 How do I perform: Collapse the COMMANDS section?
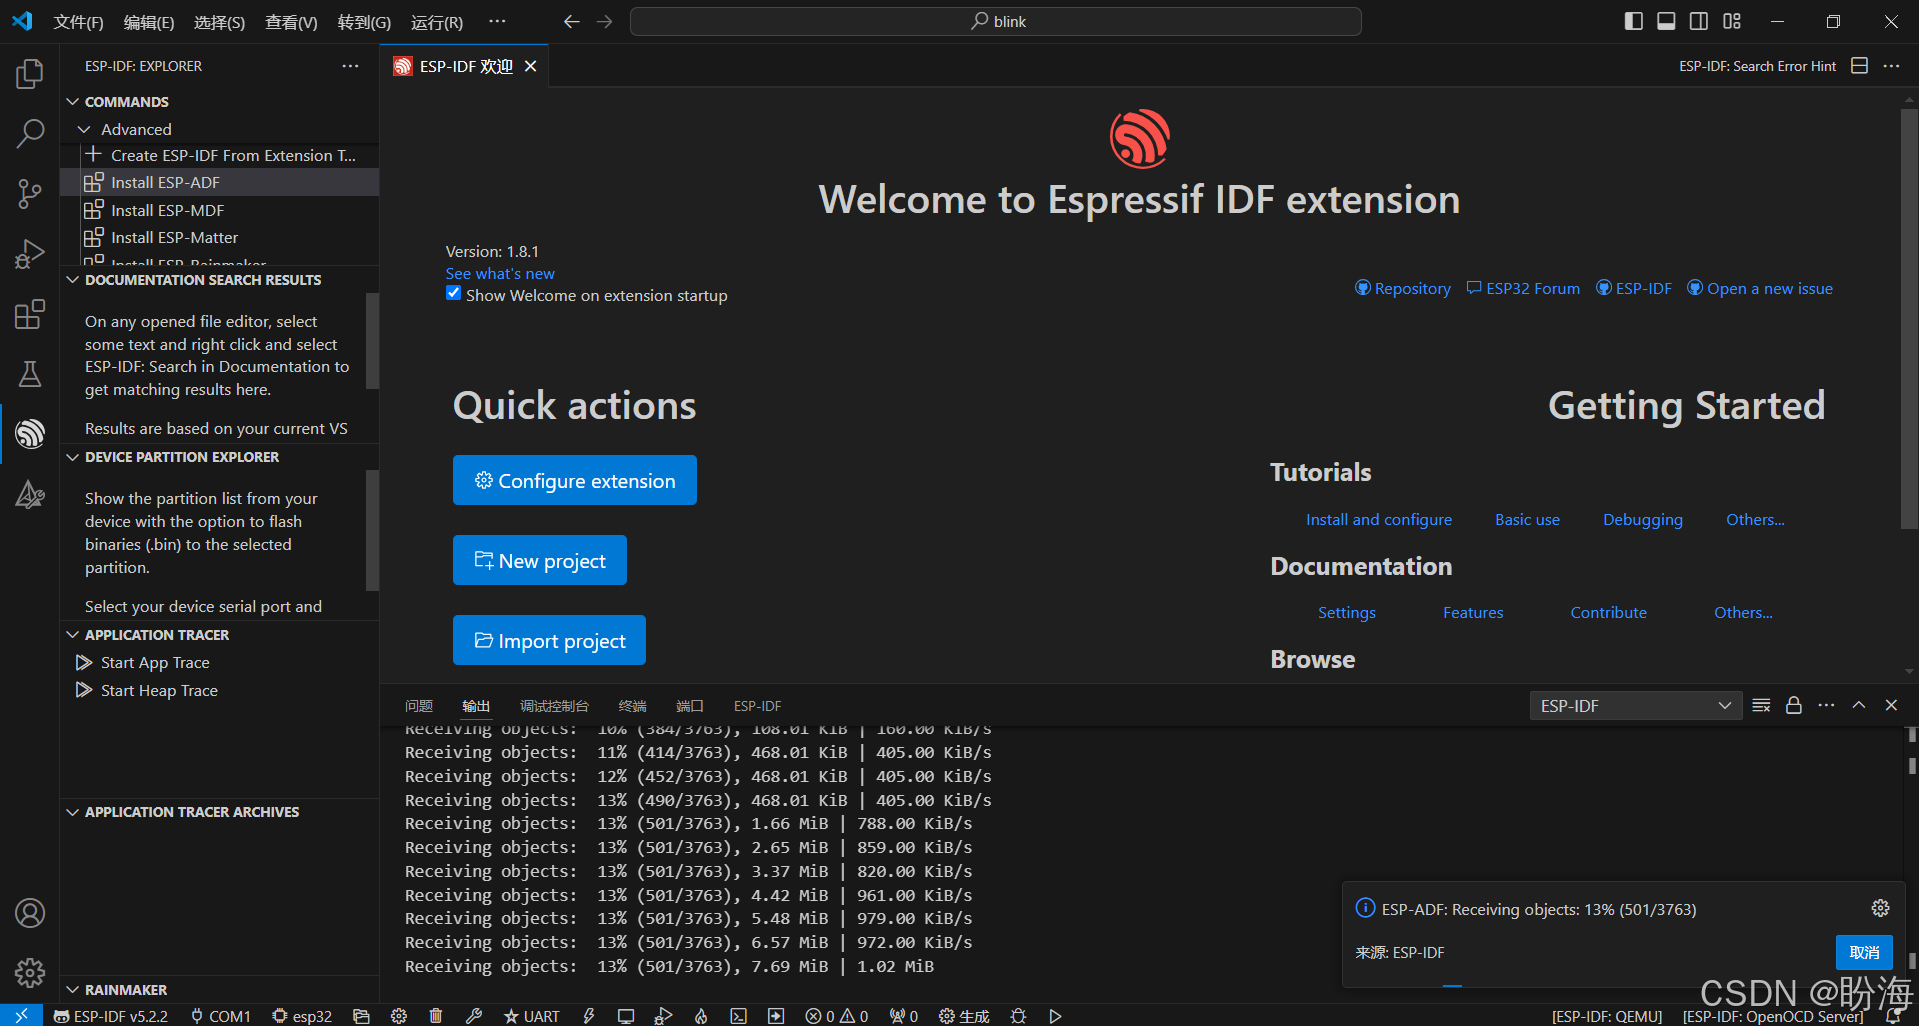[x=72, y=102]
